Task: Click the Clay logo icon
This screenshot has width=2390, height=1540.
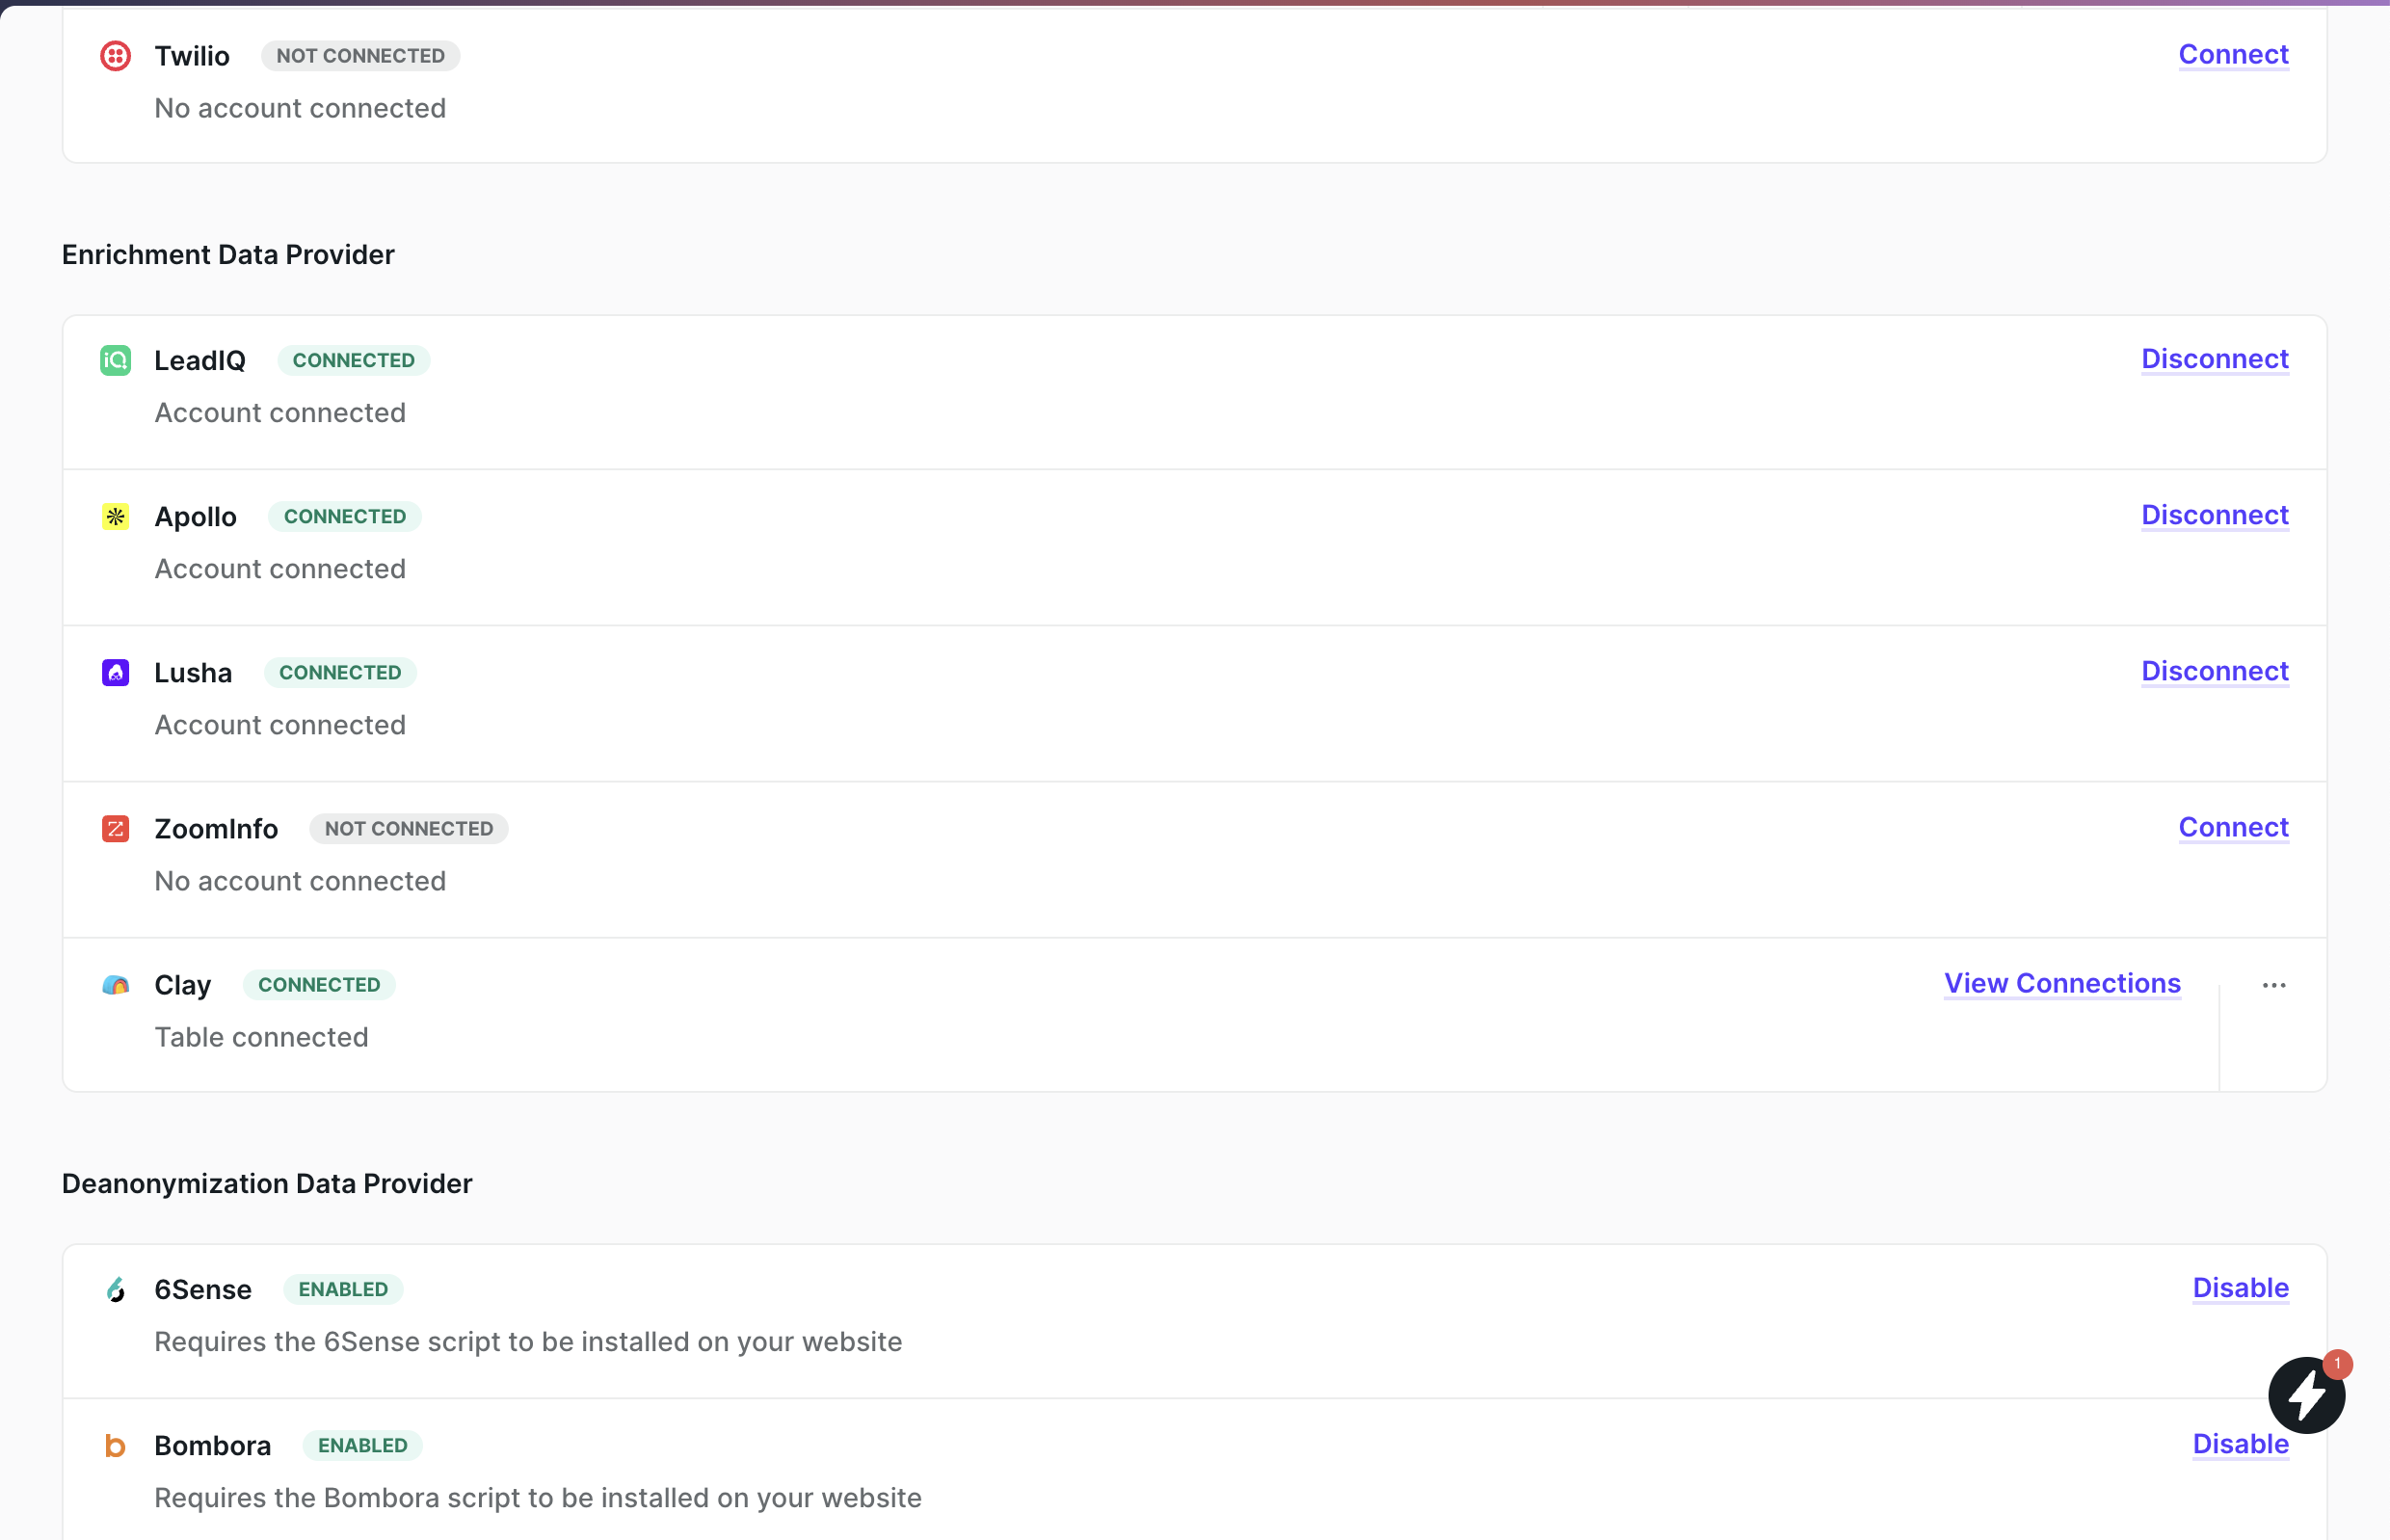Action: (x=116, y=985)
